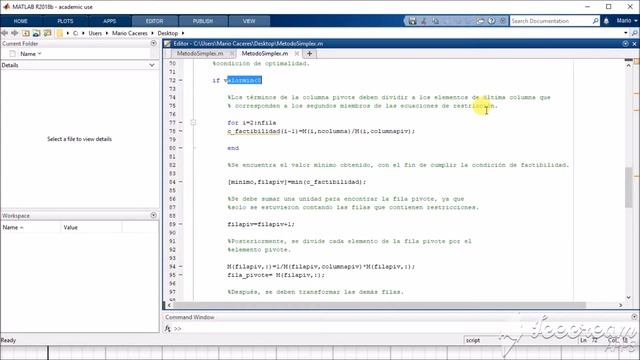Click Desktop in the folder path
The height and width of the screenshot is (360, 640).
tap(168, 33)
